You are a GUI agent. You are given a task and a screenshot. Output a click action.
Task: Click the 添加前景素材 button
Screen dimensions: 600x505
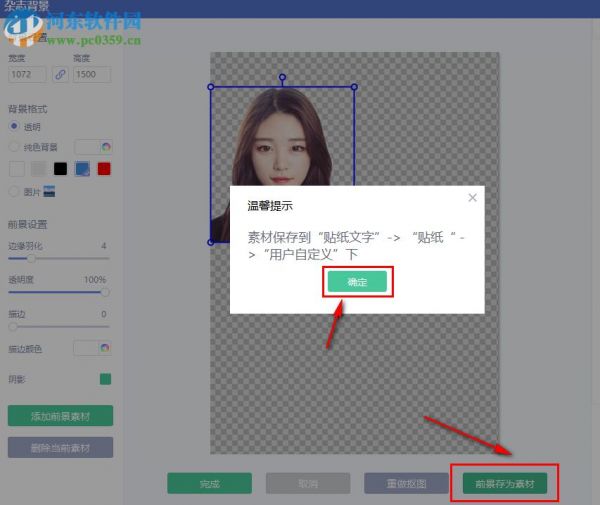[x=60, y=416]
